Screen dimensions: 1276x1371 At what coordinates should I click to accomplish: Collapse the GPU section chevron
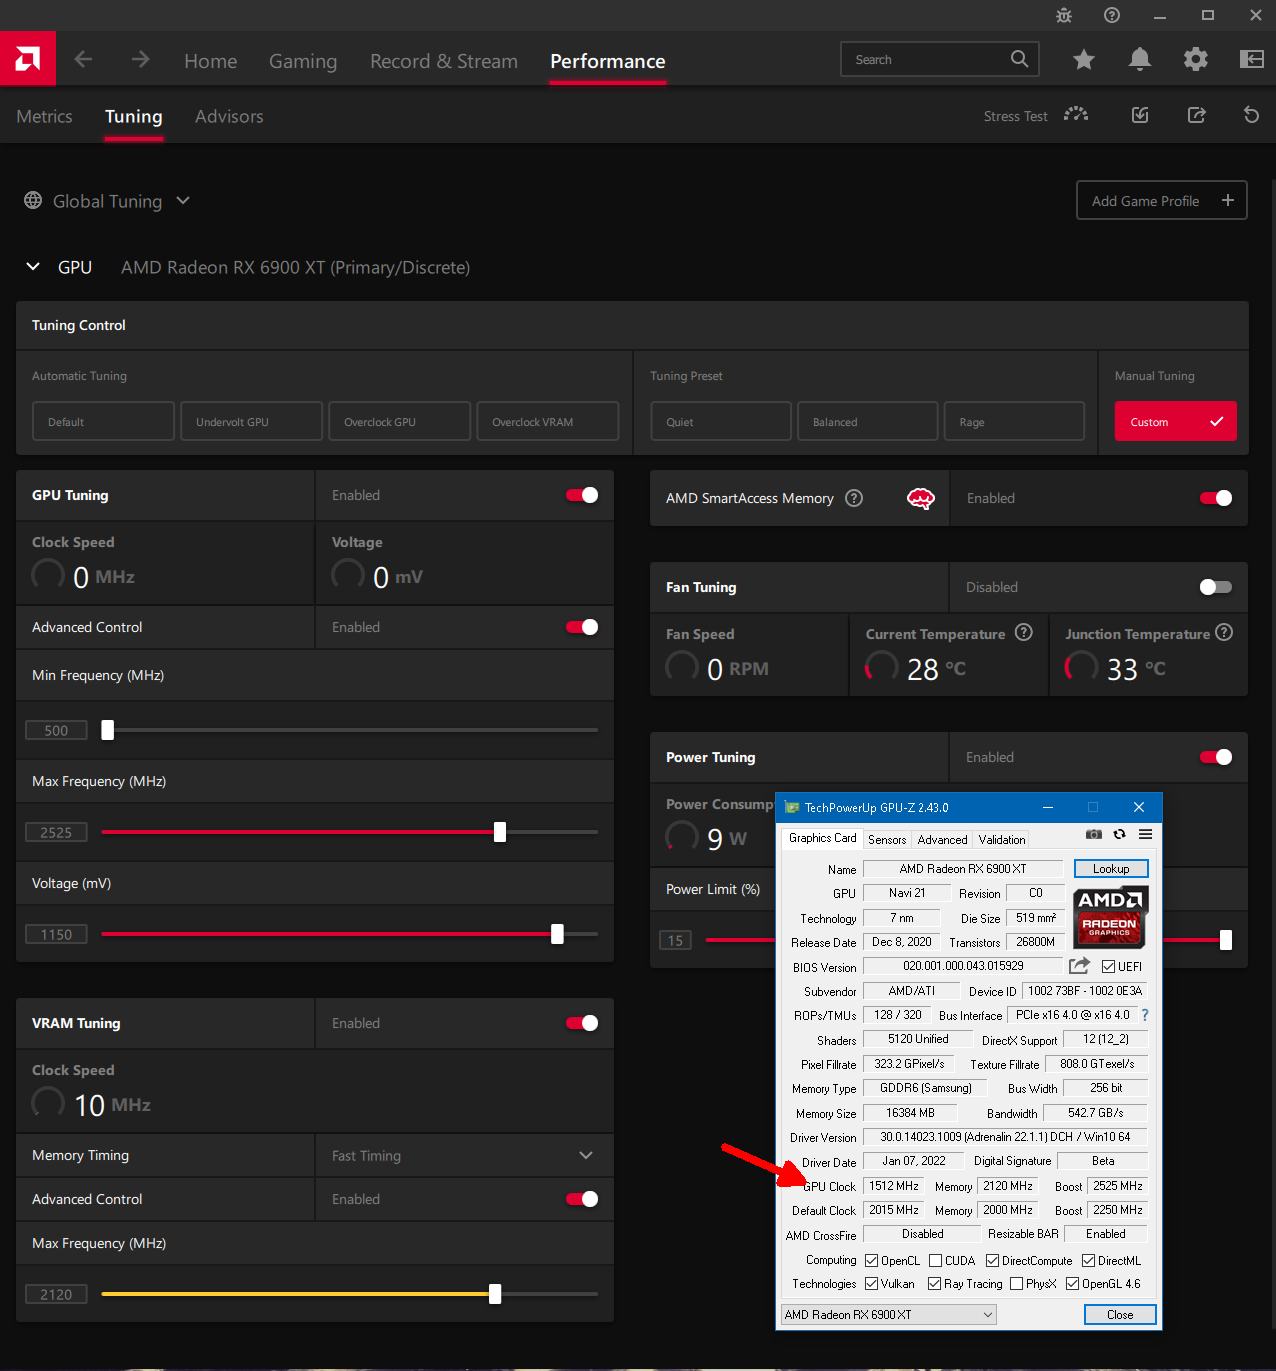(x=33, y=267)
